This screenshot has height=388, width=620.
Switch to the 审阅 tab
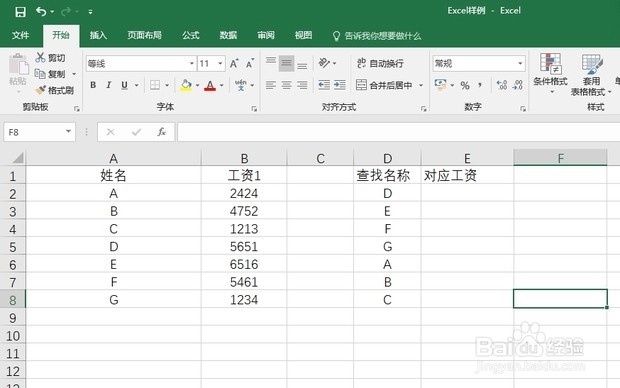[x=266, y=35]
